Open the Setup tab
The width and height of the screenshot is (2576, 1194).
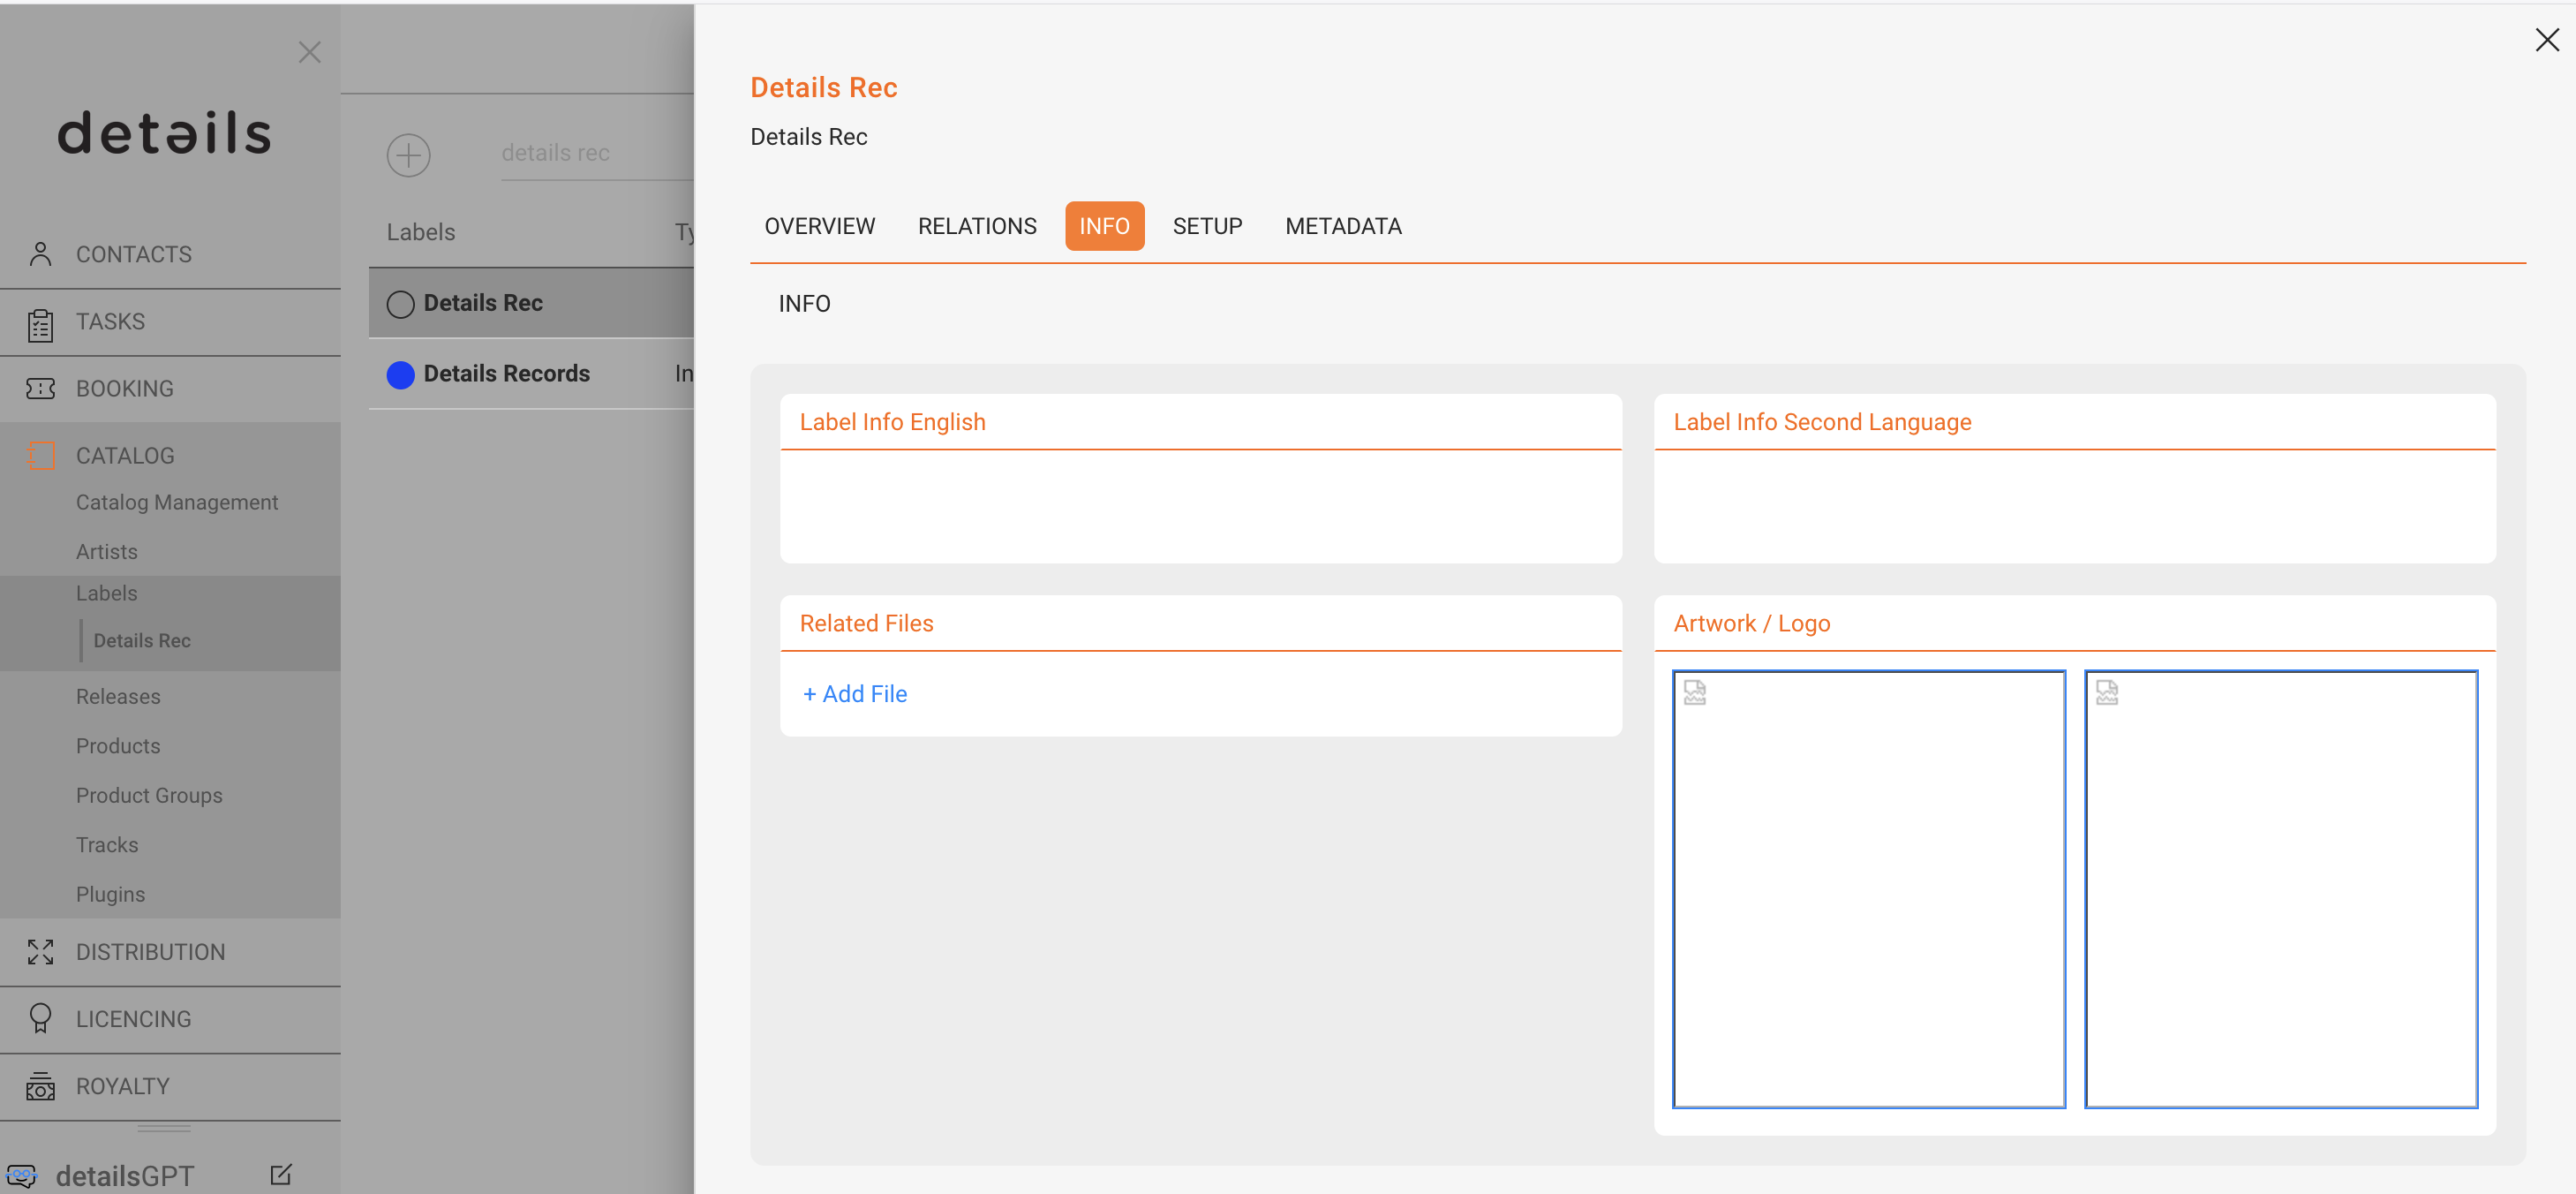click(x=1207, y=226)
